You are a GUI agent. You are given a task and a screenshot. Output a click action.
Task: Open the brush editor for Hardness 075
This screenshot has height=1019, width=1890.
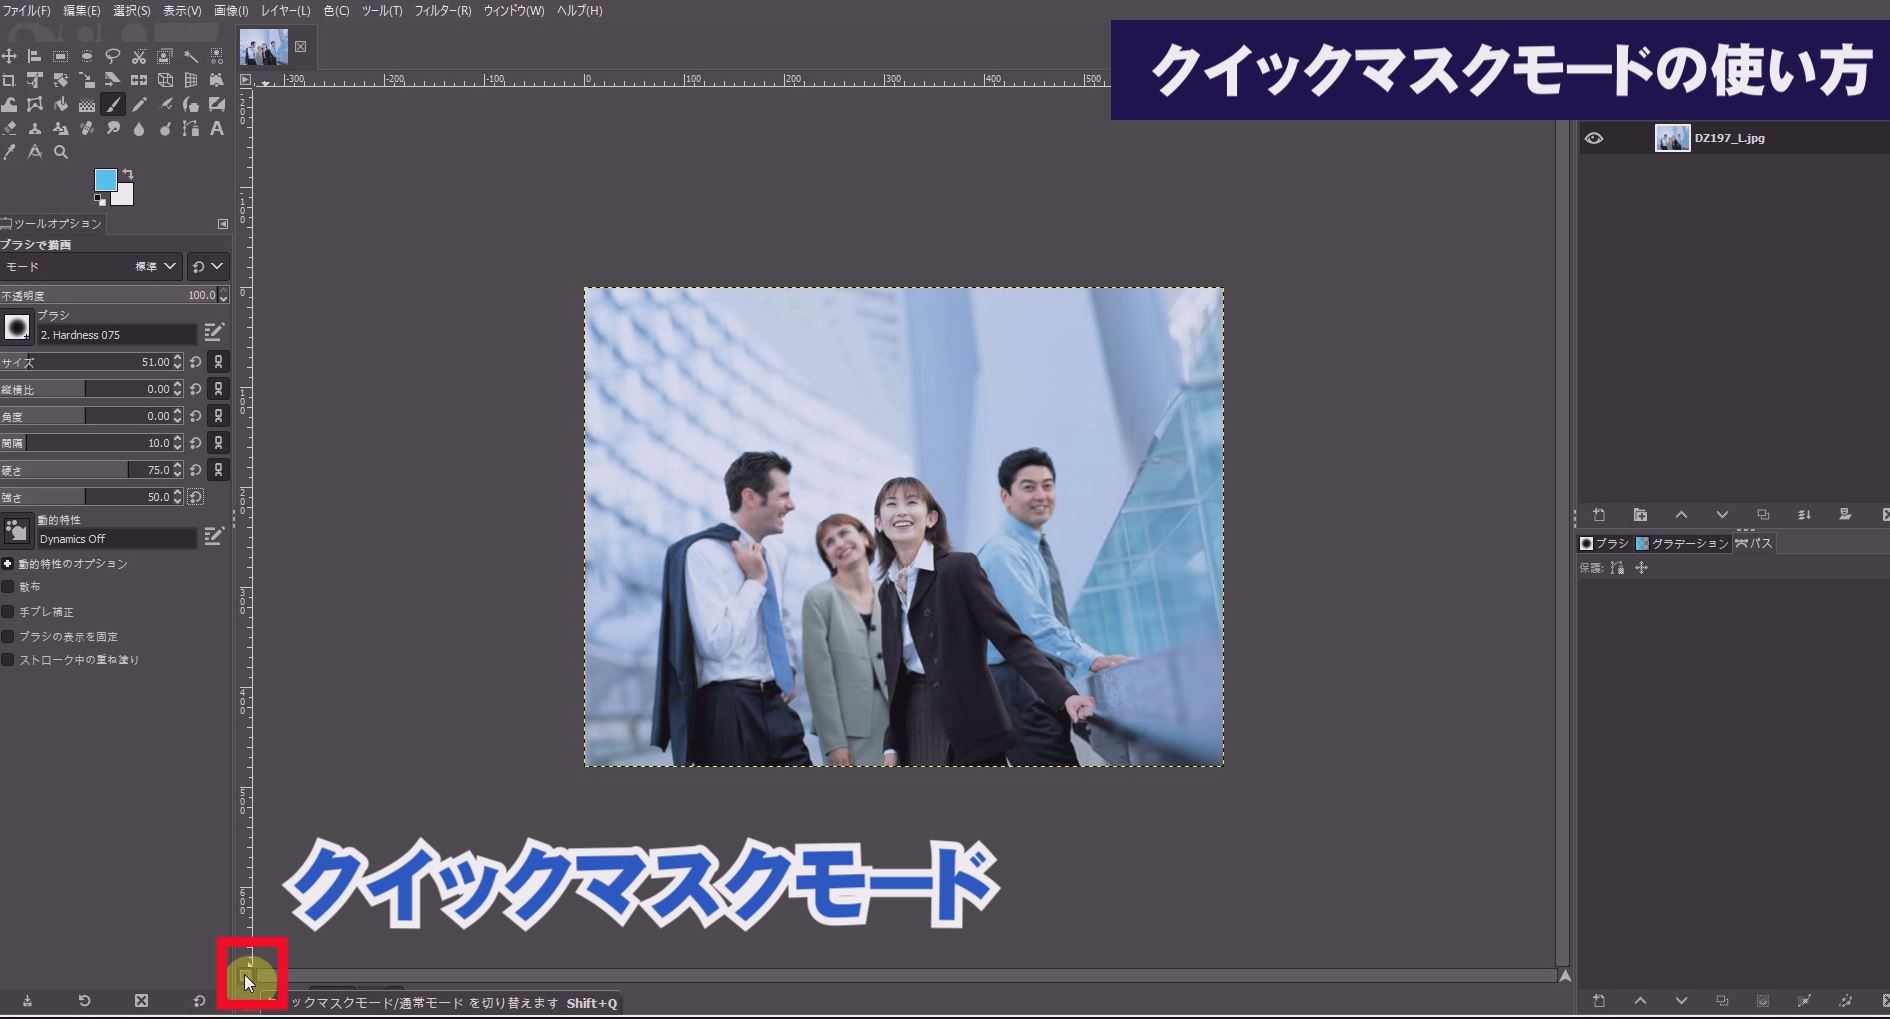click(x=215, y=331)
